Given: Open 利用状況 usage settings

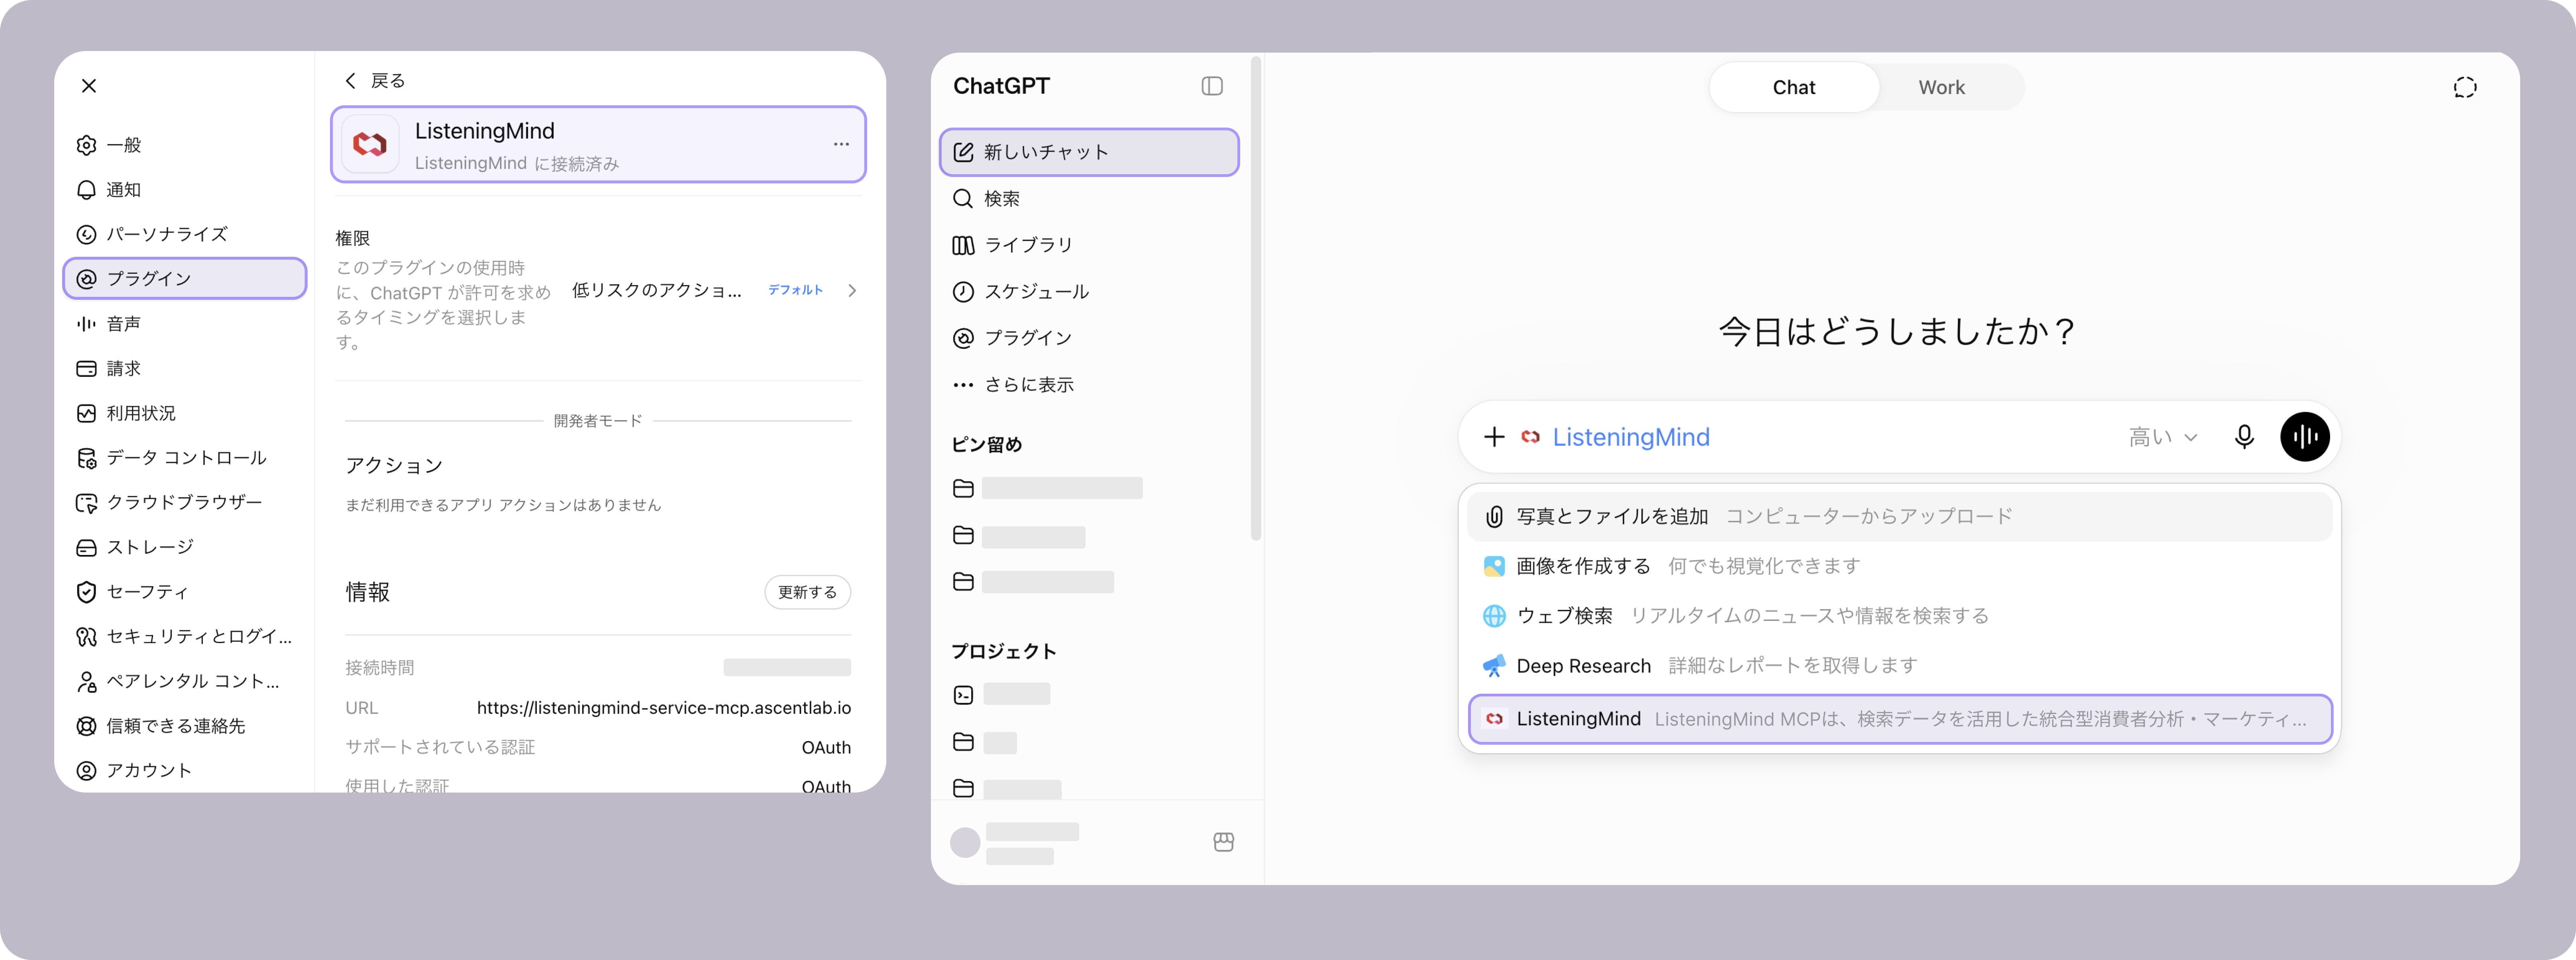Looking at the screenshot, I should click(x=185, y=413).
